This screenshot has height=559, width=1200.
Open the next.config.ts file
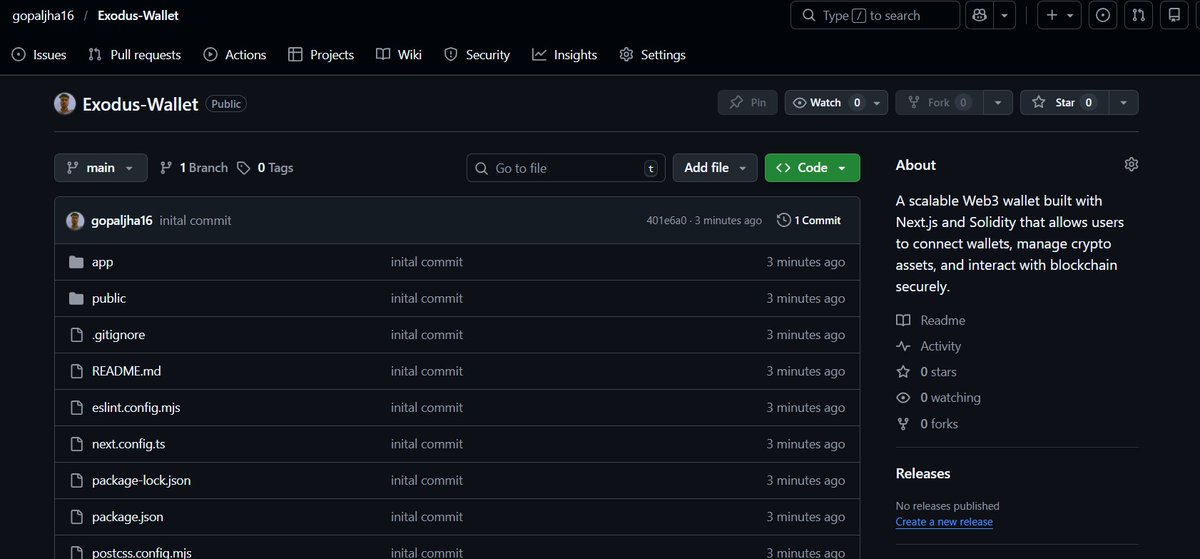tap(128, 444)
